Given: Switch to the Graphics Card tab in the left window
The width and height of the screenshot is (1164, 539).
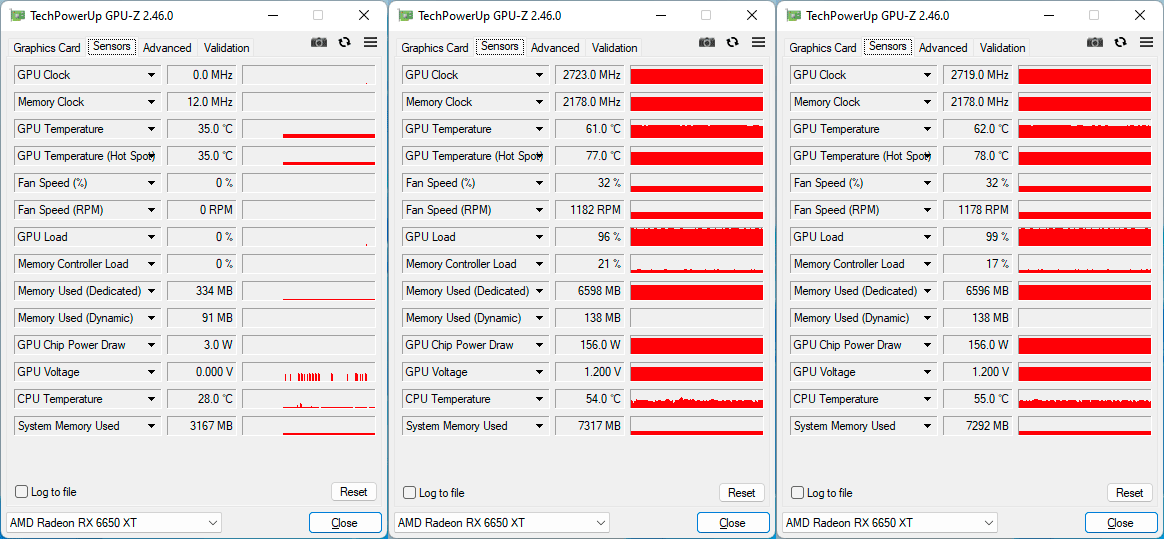Looking at the screenshot, I should click(x=47, y=48).
